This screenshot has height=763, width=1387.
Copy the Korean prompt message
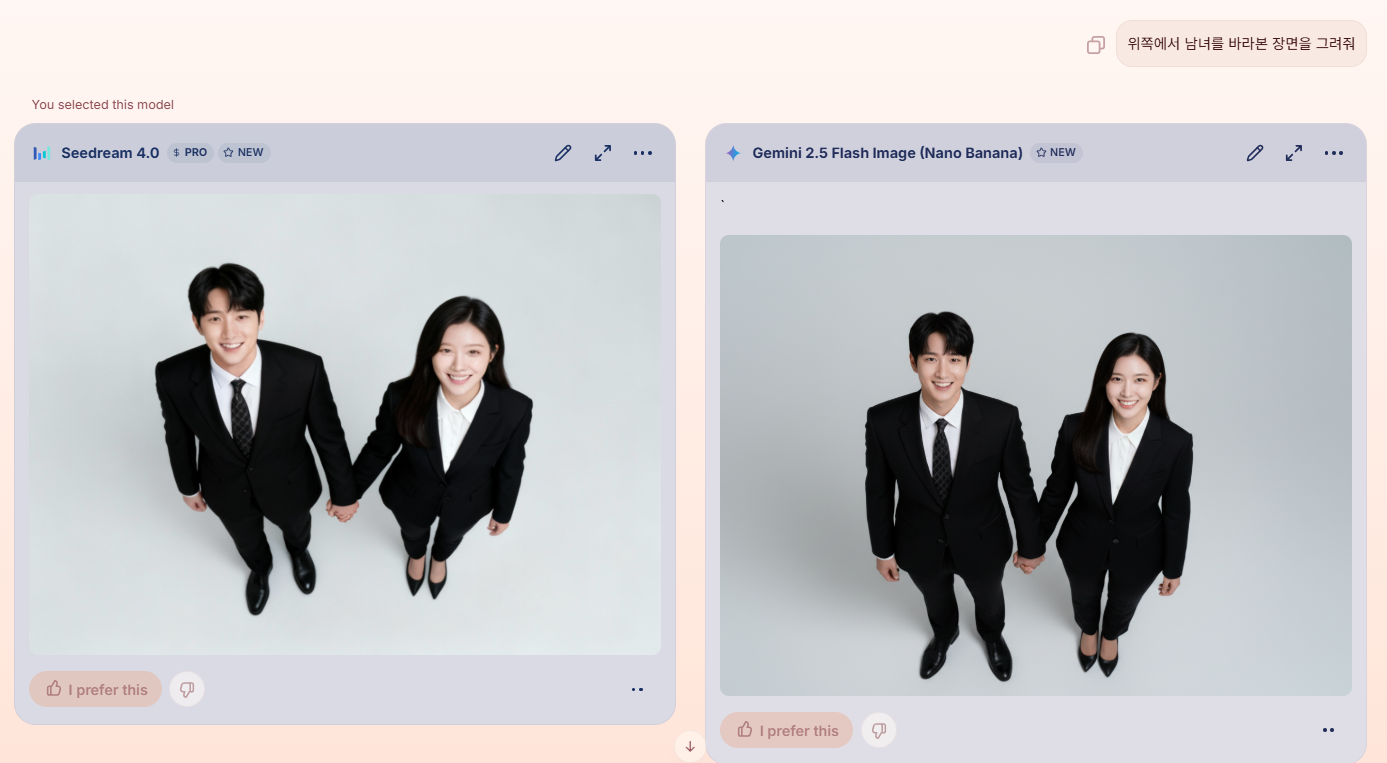tap(1095, 45)
